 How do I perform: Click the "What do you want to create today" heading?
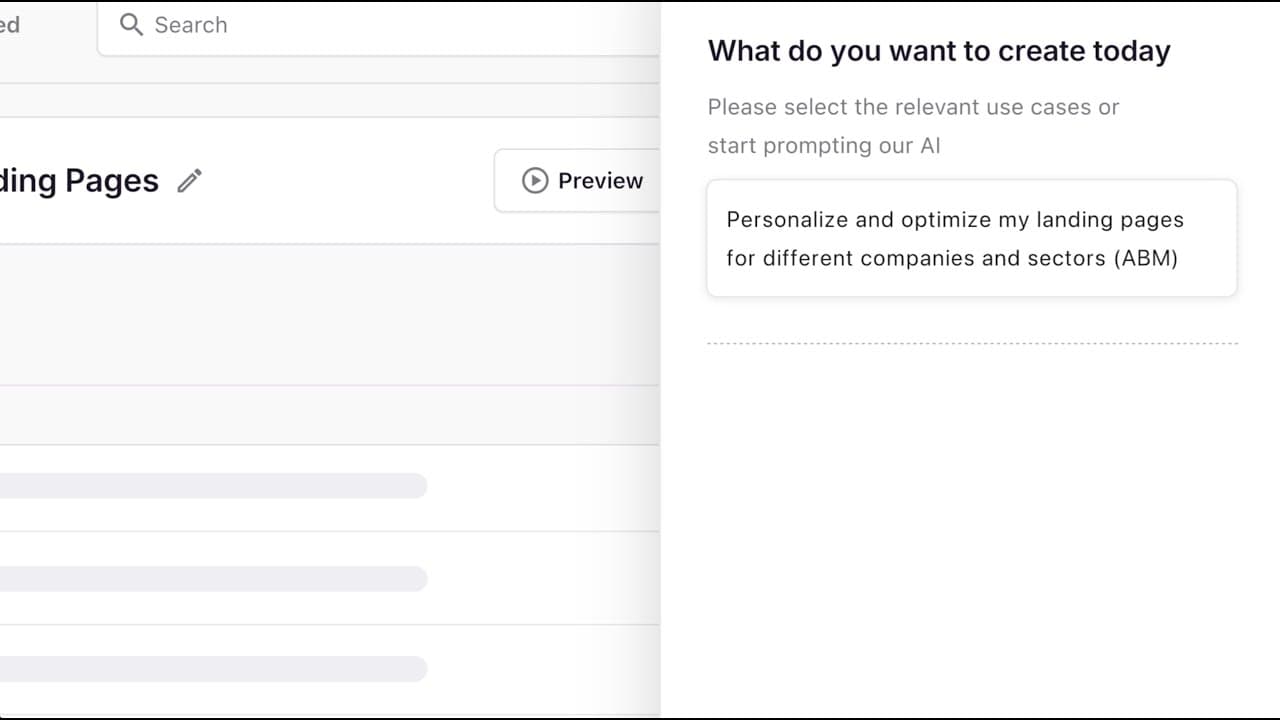coord(938,51)
